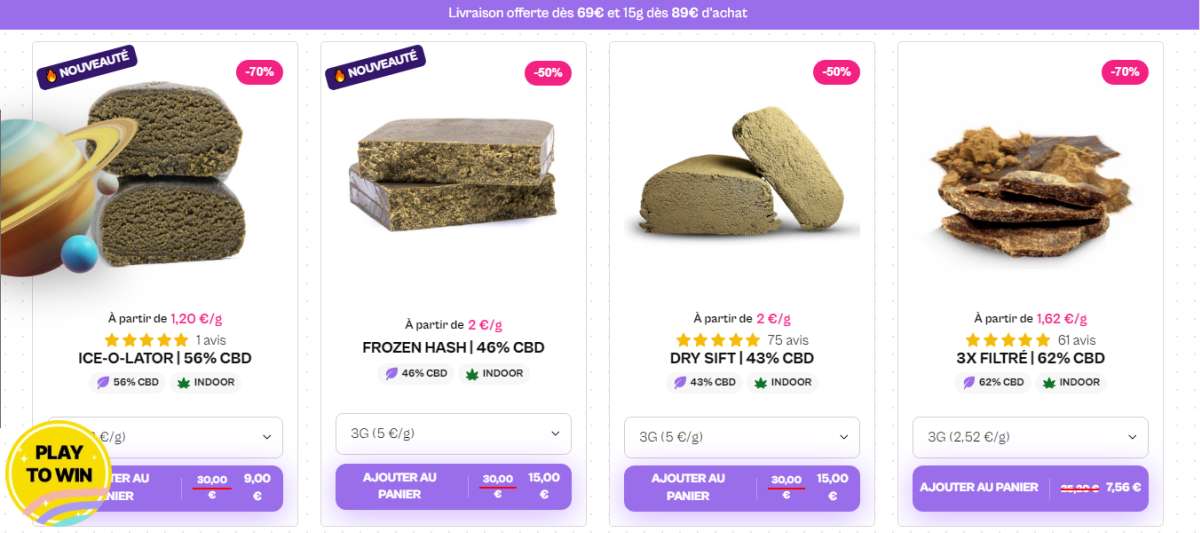View the 75 avis reviews link

(788, 340)
